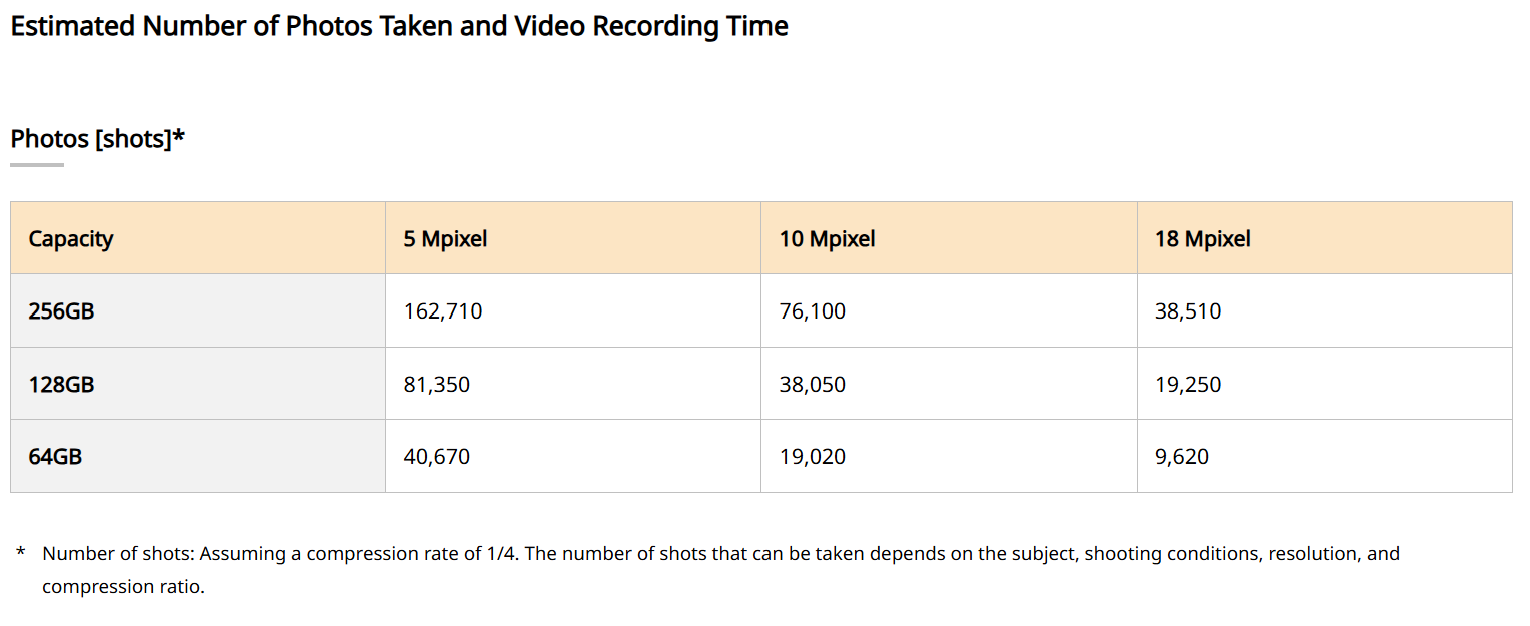Click the 38,050 value cell
This screenshot has height=626, width=1530.
pos(812,385)
